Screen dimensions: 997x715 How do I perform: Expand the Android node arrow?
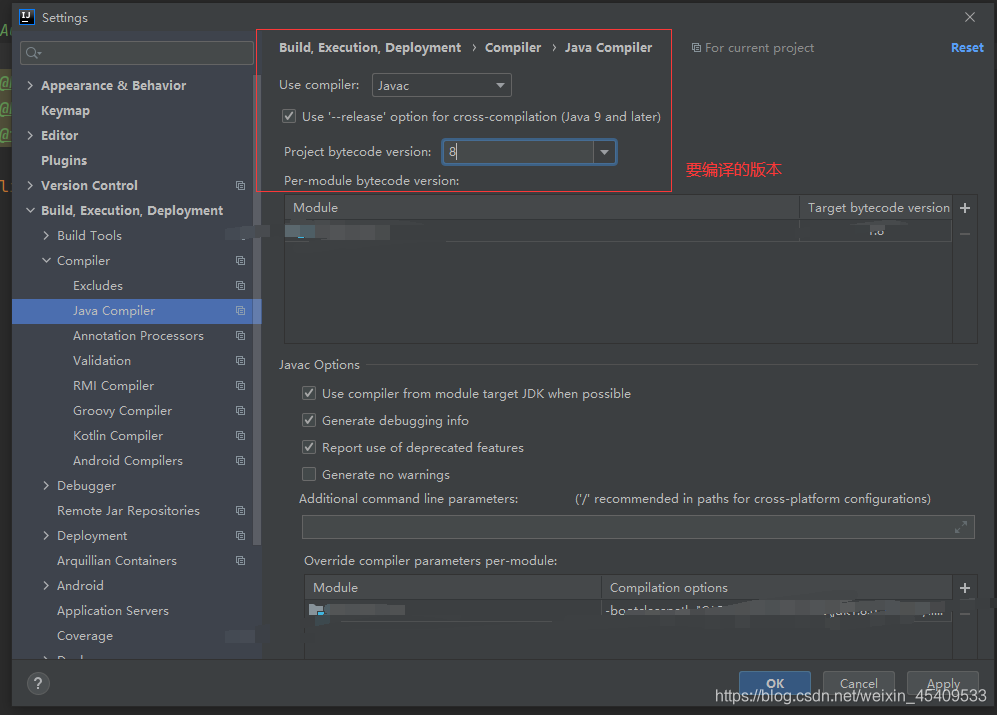pos(46,585)
